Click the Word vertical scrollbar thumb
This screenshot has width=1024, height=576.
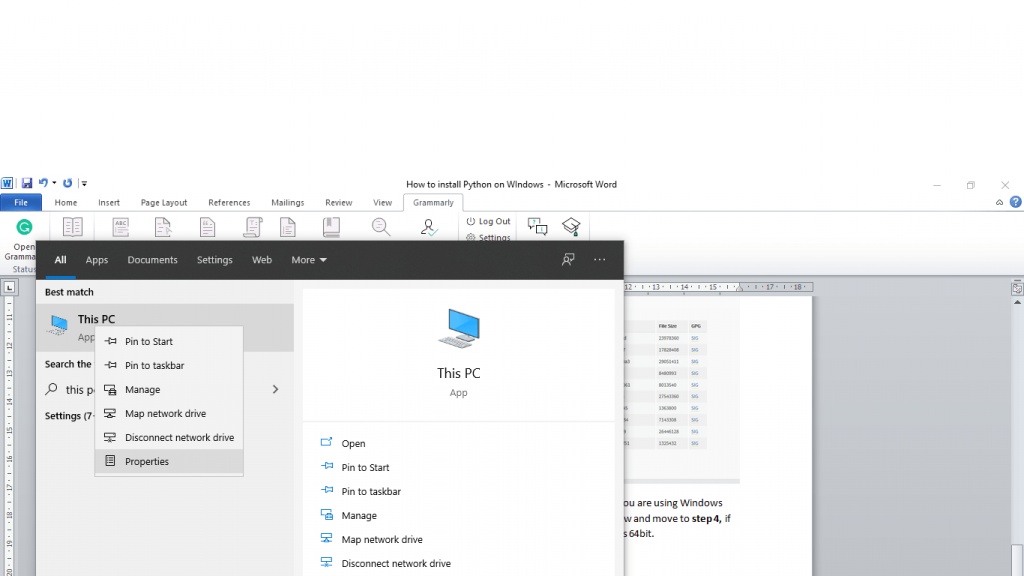(x=1017, y=560)
